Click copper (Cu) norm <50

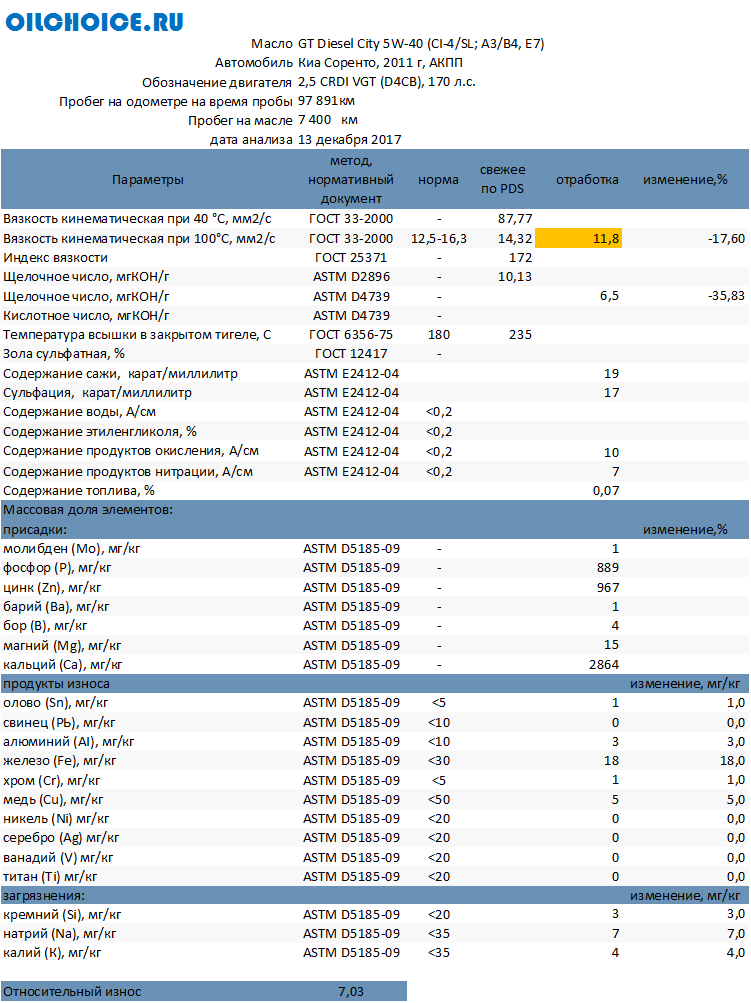(x=439, y=800)
